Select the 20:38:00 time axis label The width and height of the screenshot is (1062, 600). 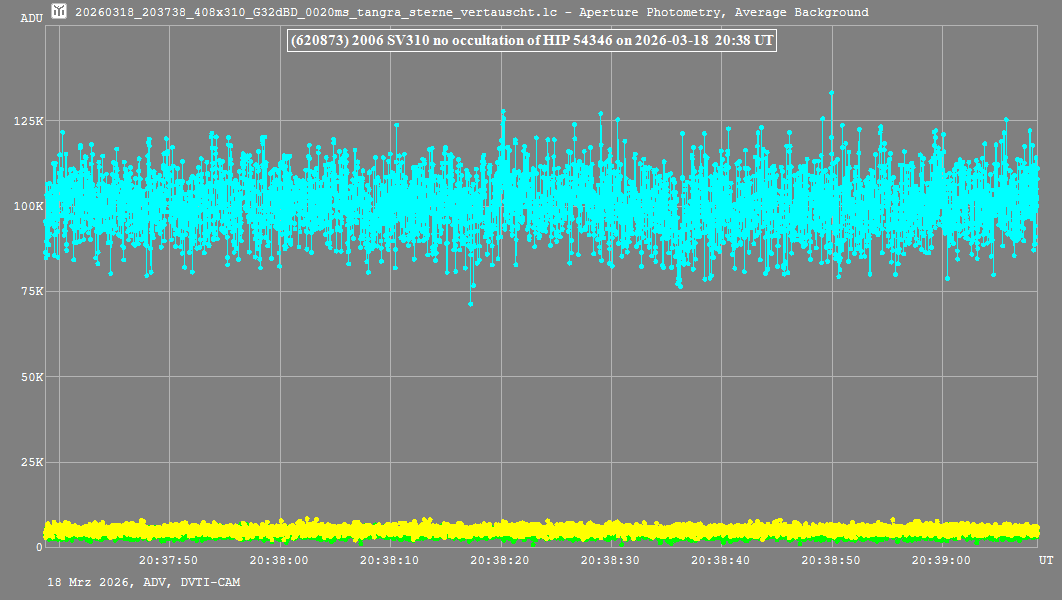pos(279,561)
